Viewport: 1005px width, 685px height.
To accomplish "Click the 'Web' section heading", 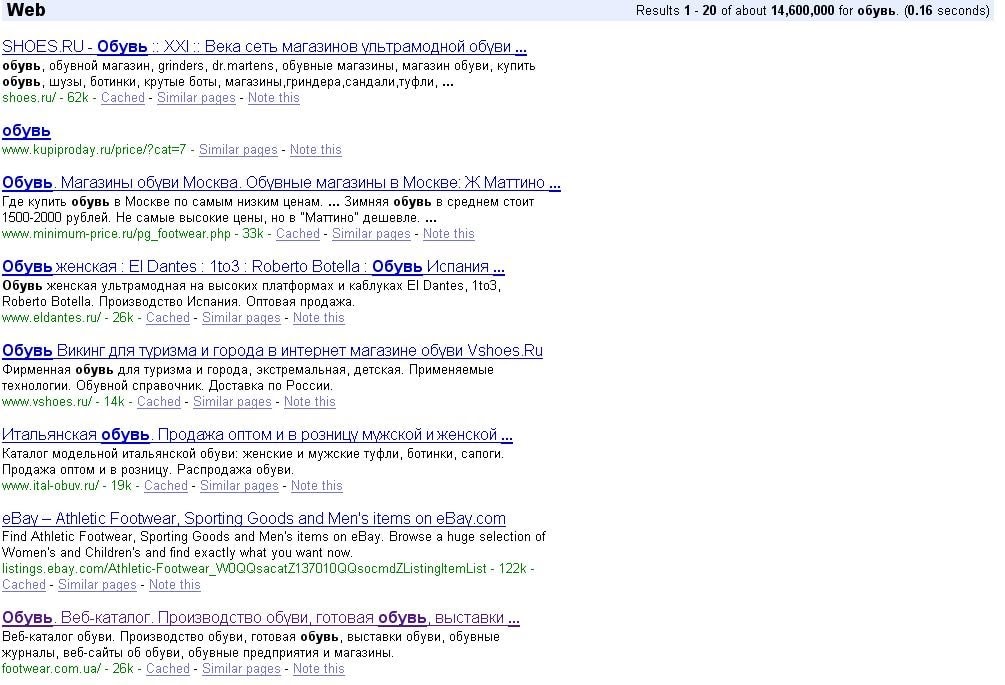I will (26, 10).
